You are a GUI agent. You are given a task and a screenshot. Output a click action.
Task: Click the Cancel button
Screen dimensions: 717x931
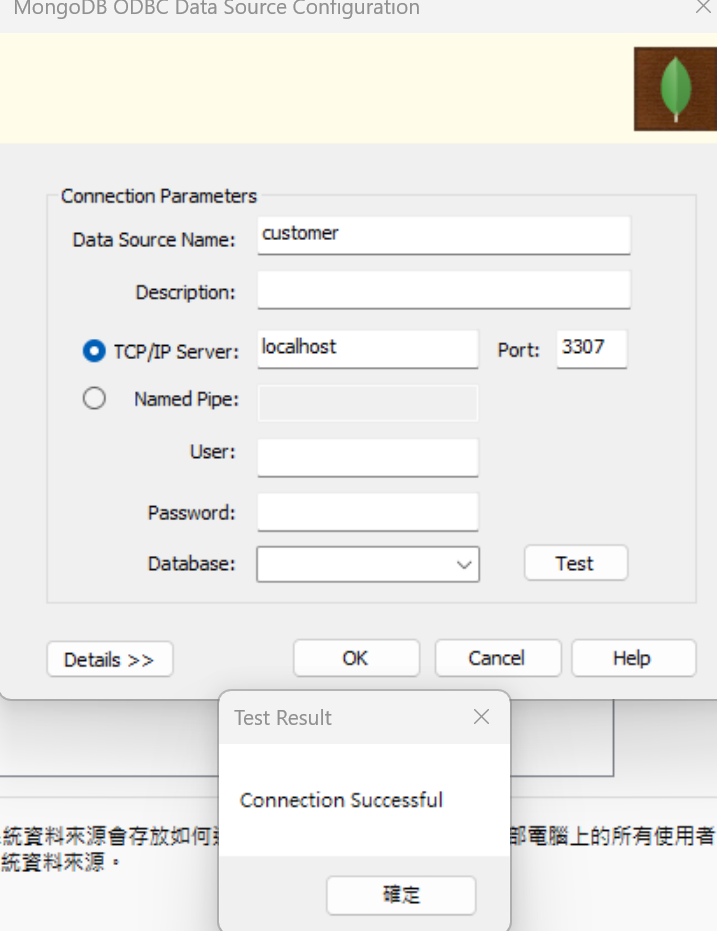(497, 658)
